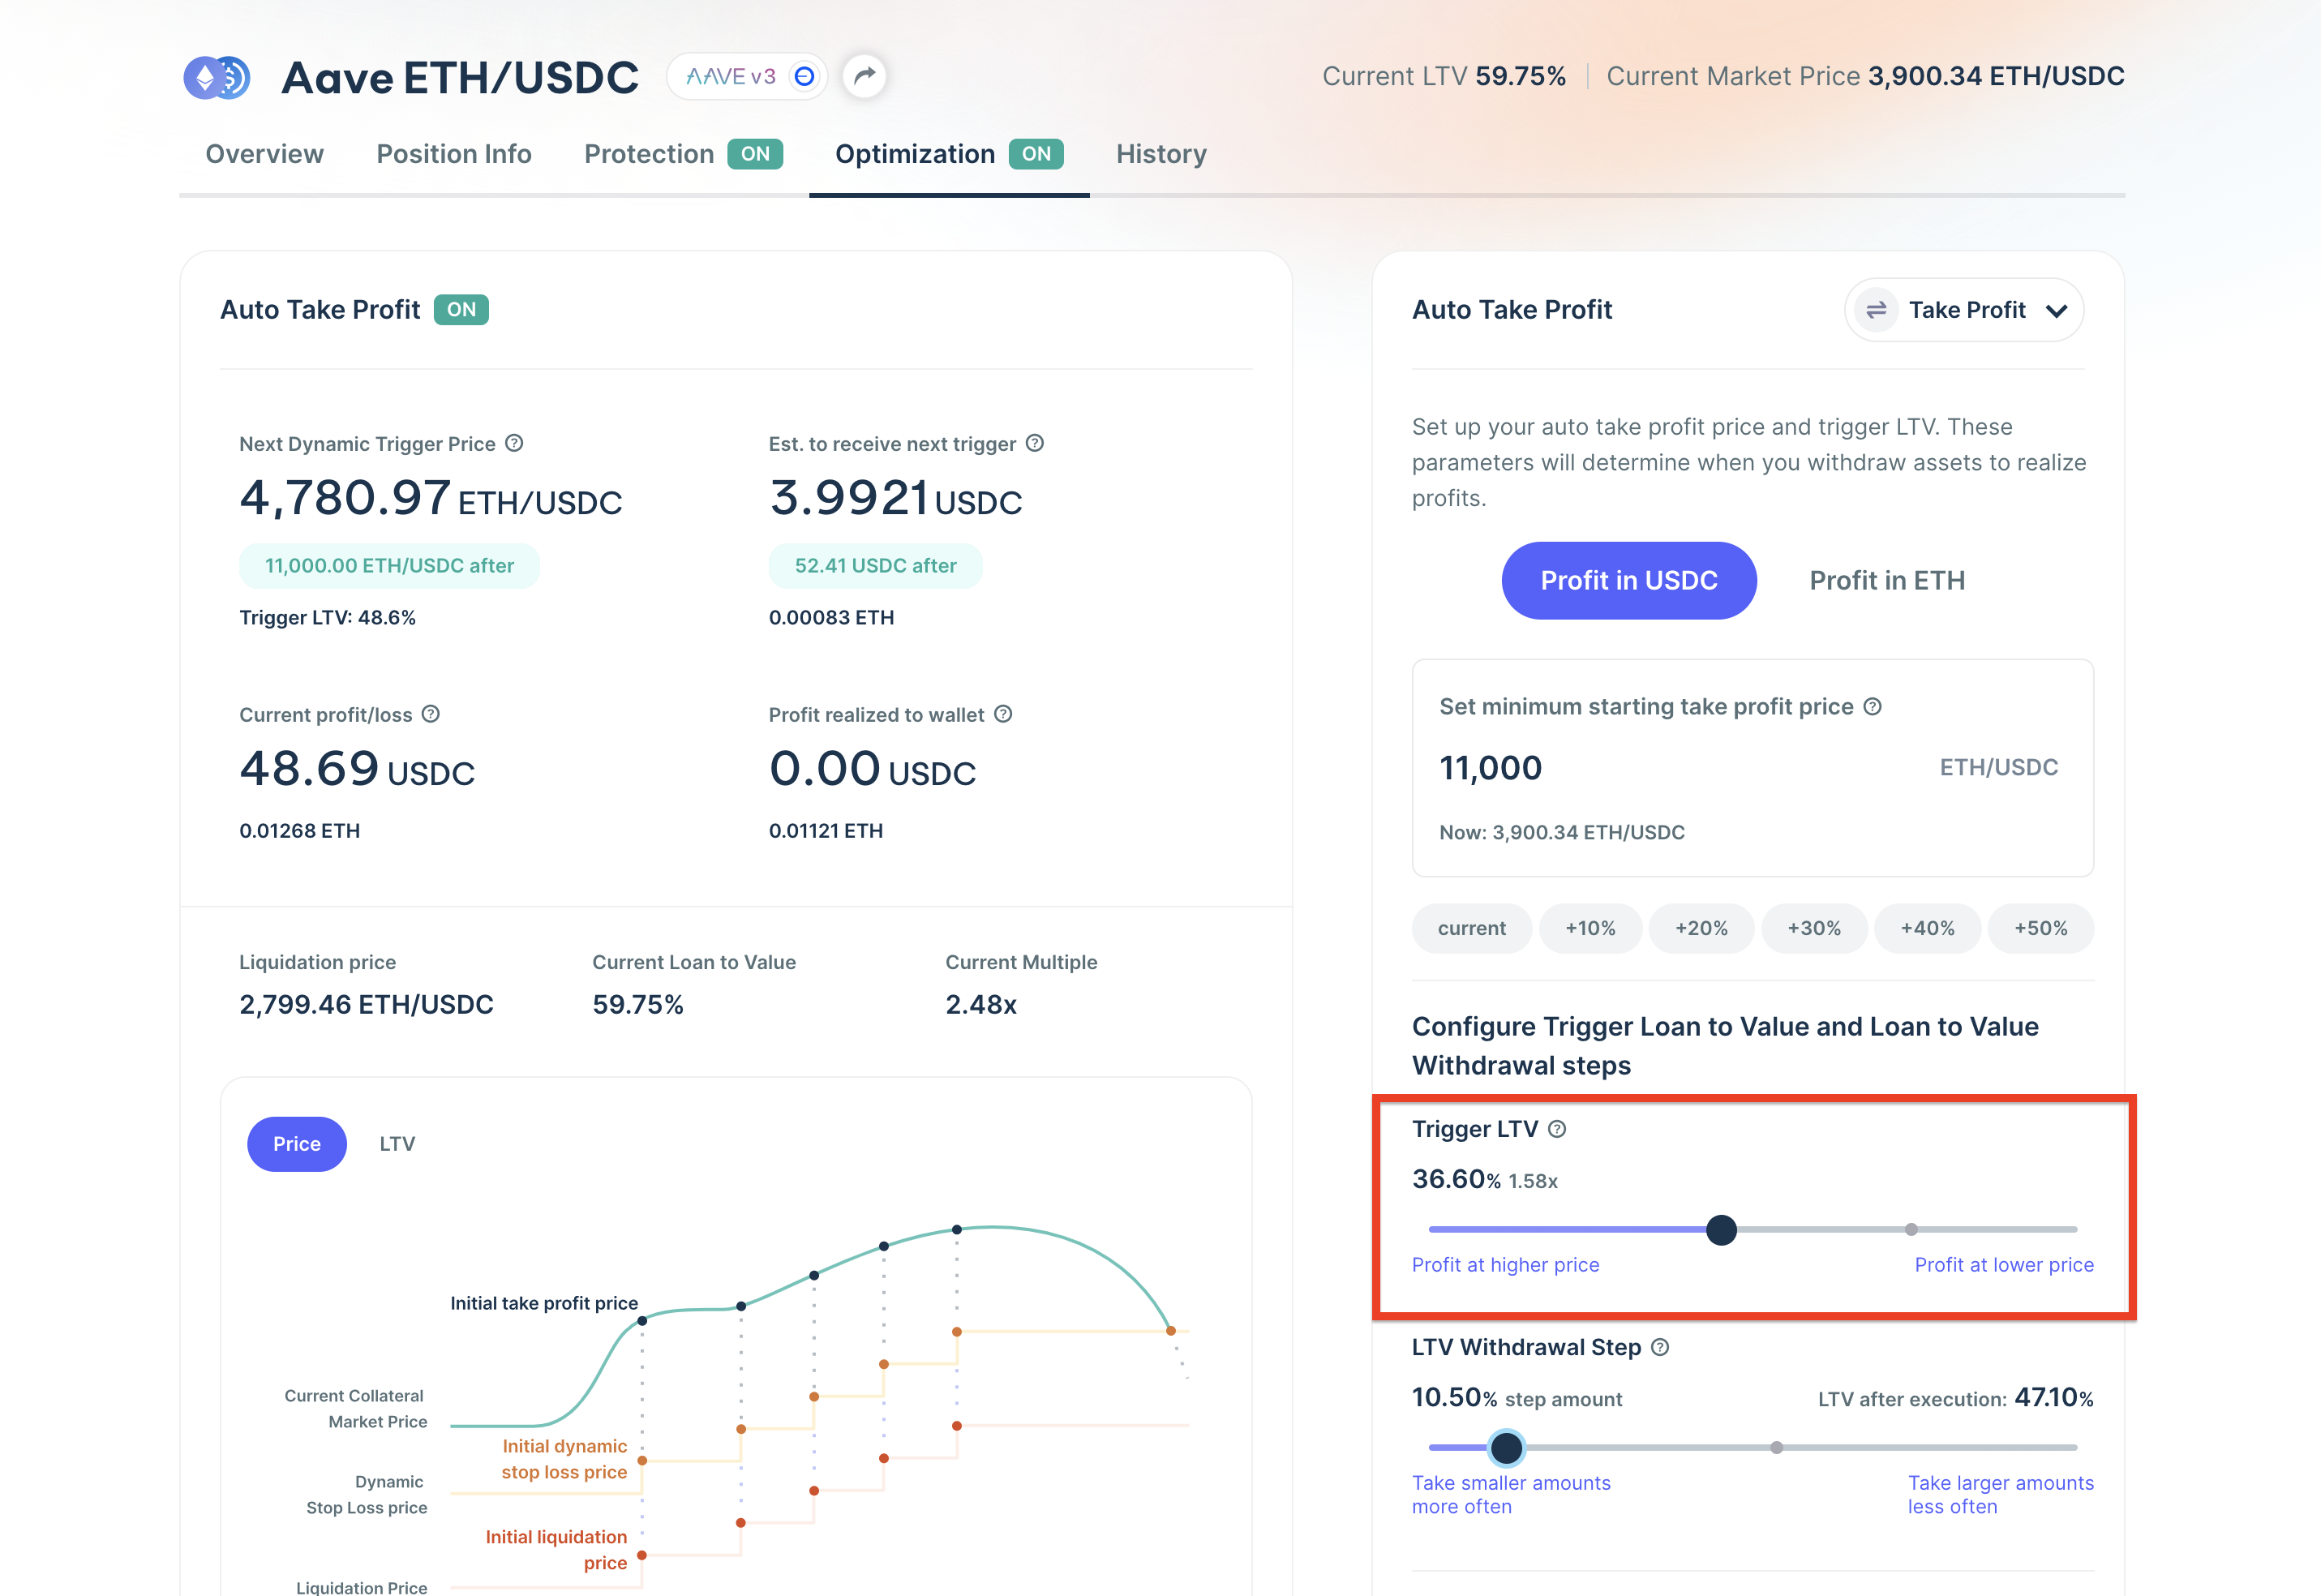The width and height of the screenshot is (2321, 1596).
Task: Go to the History tab
Action: tap(1160, 154)
